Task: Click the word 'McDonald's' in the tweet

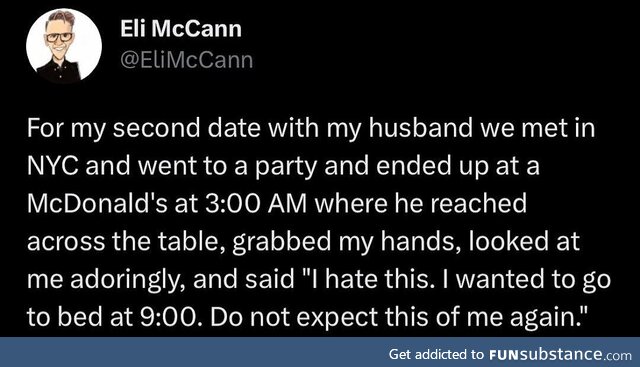Action: pos(97,203)
